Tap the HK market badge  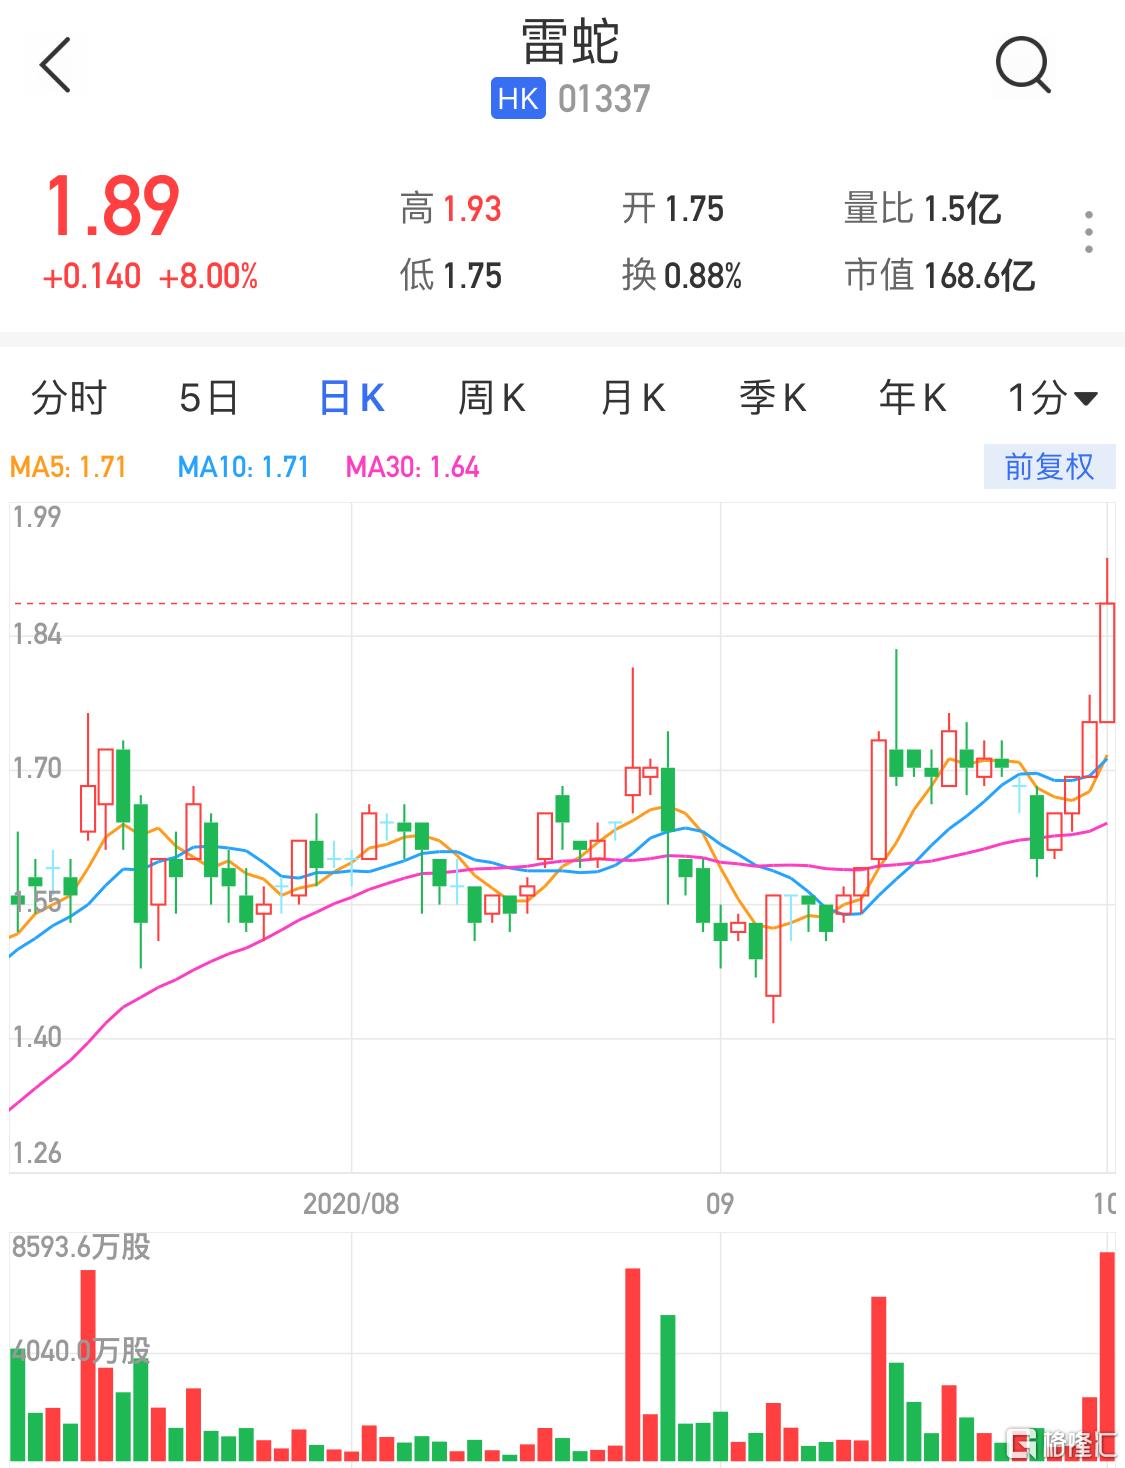pyautogui.click(x=517, y=99)
